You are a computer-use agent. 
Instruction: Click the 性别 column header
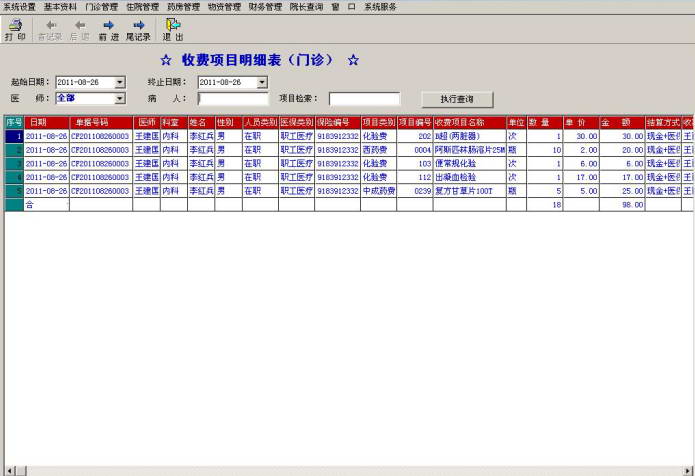(228, 122)
